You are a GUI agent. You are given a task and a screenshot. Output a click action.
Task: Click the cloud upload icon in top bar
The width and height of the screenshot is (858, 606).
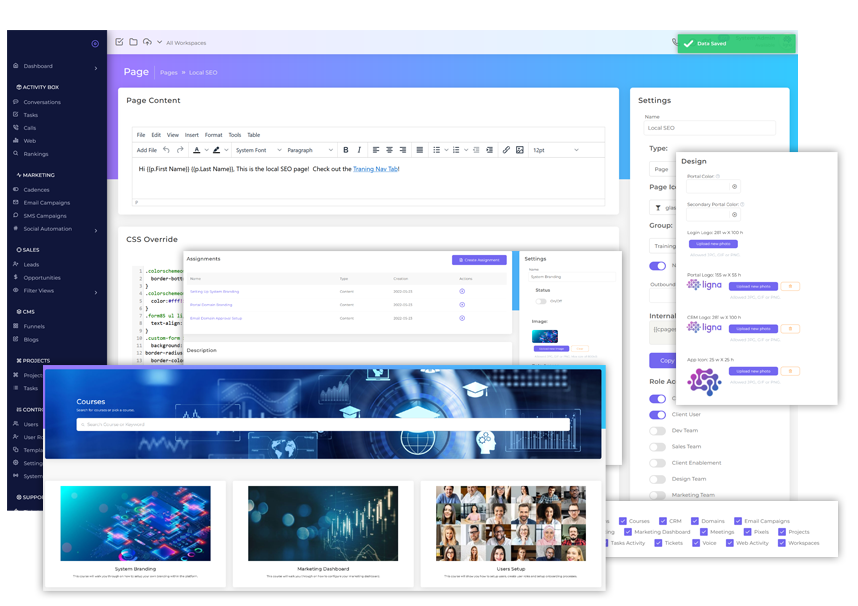[x=147, y=42]
